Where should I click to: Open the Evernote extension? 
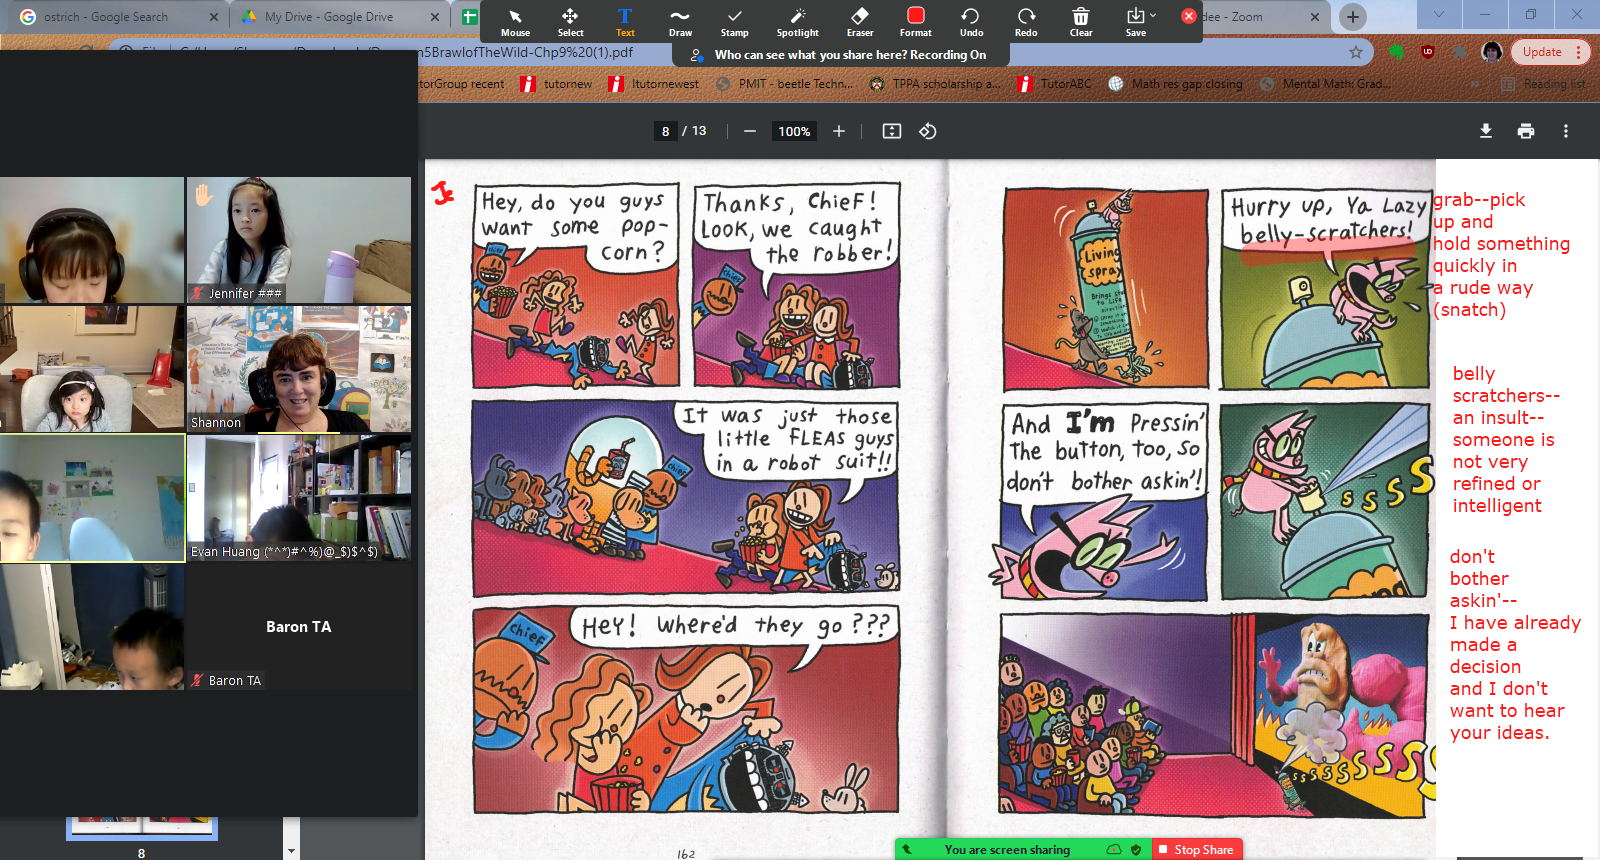(1396, 52)
